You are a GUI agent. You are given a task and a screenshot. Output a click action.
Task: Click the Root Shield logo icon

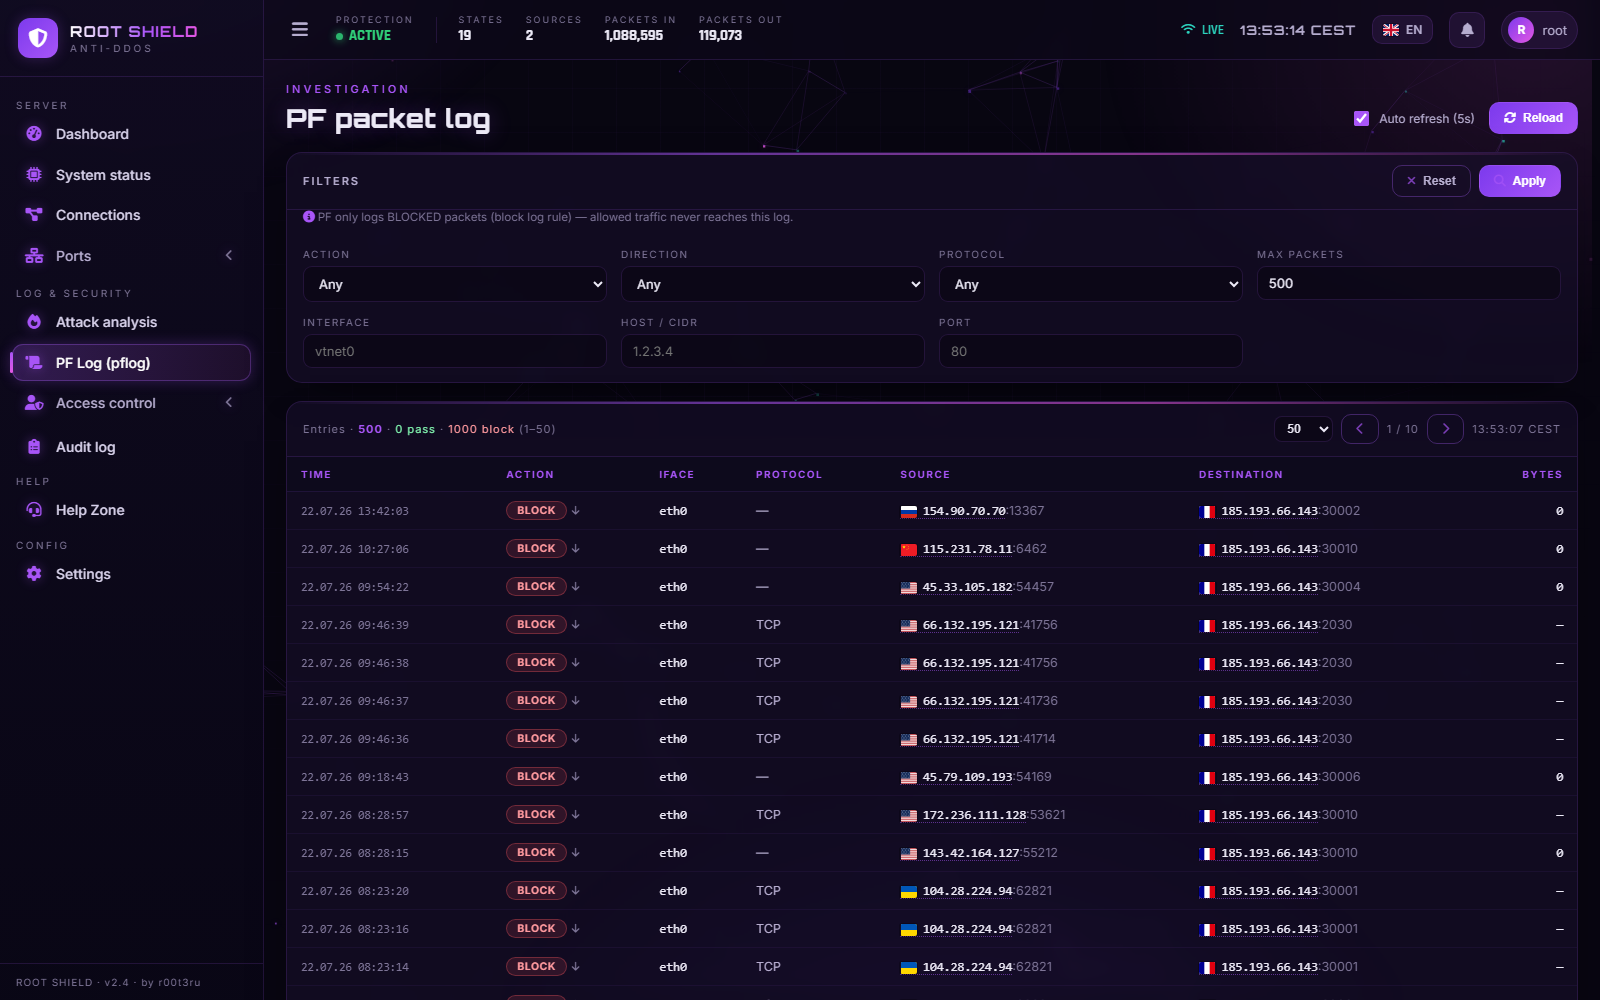(x=38, y=38)
